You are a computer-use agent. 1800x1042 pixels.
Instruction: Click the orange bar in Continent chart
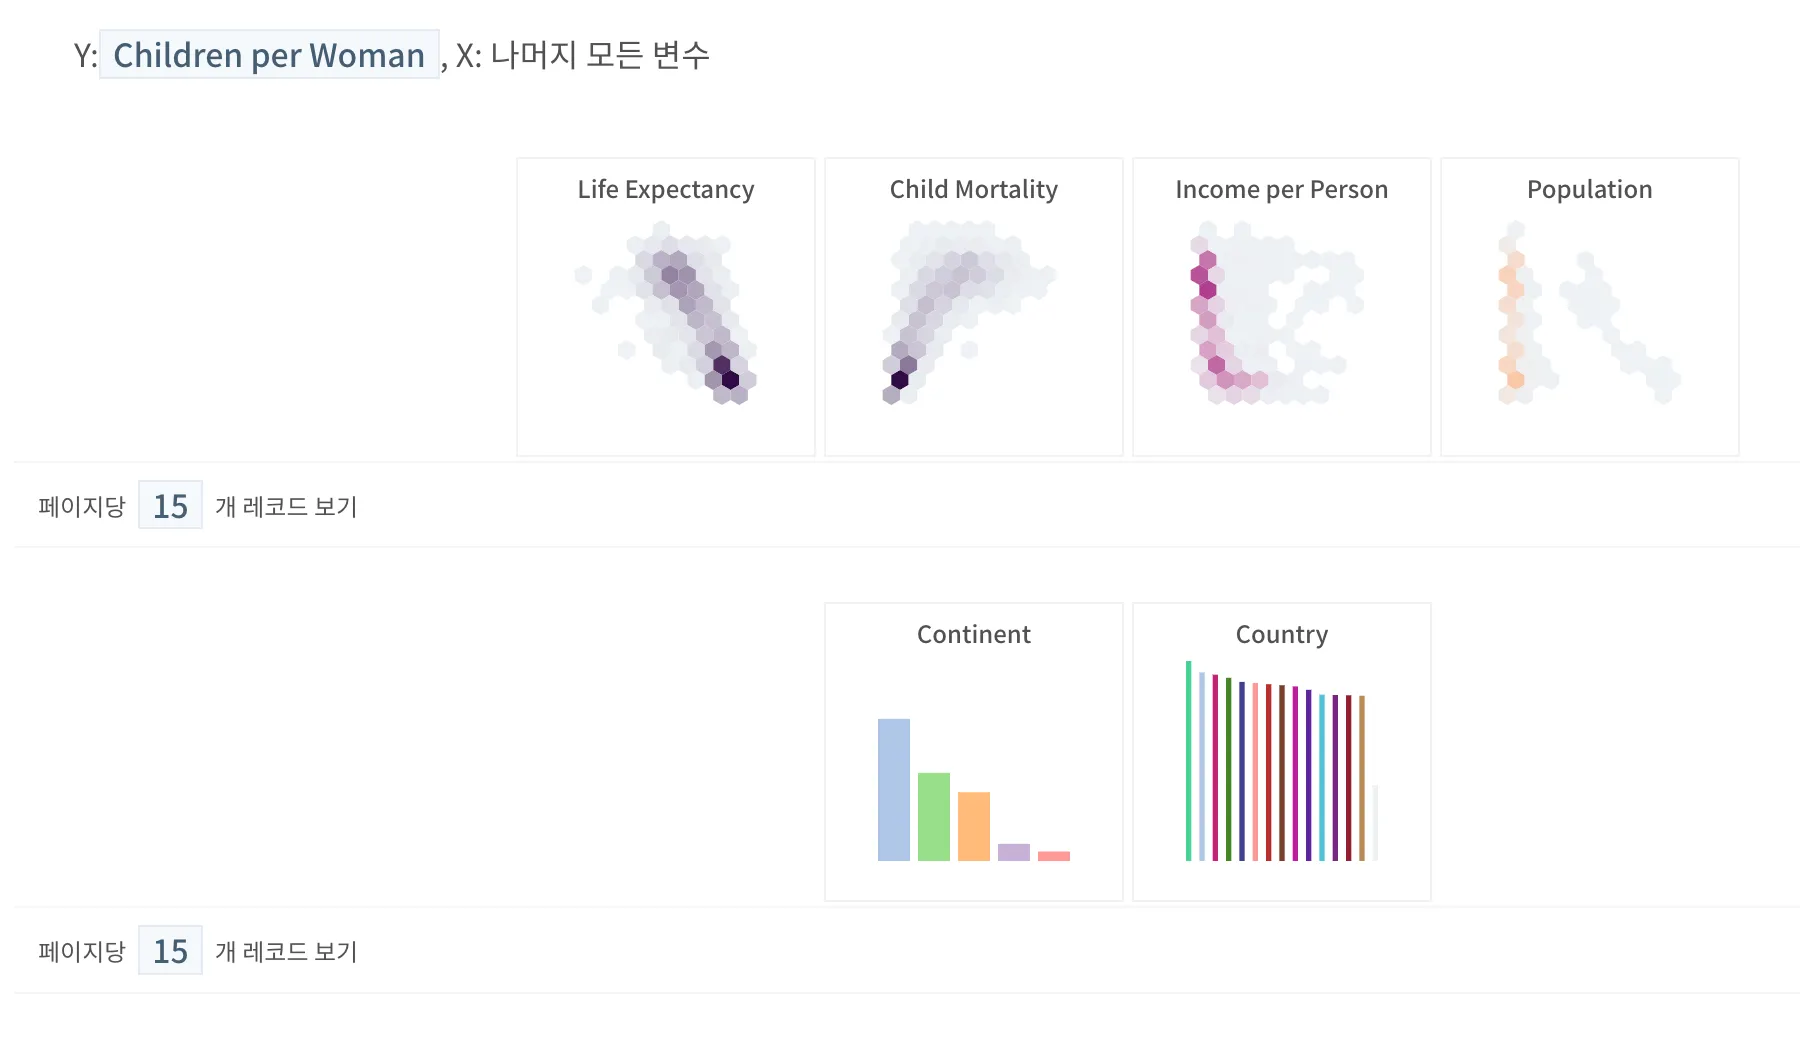974,826
